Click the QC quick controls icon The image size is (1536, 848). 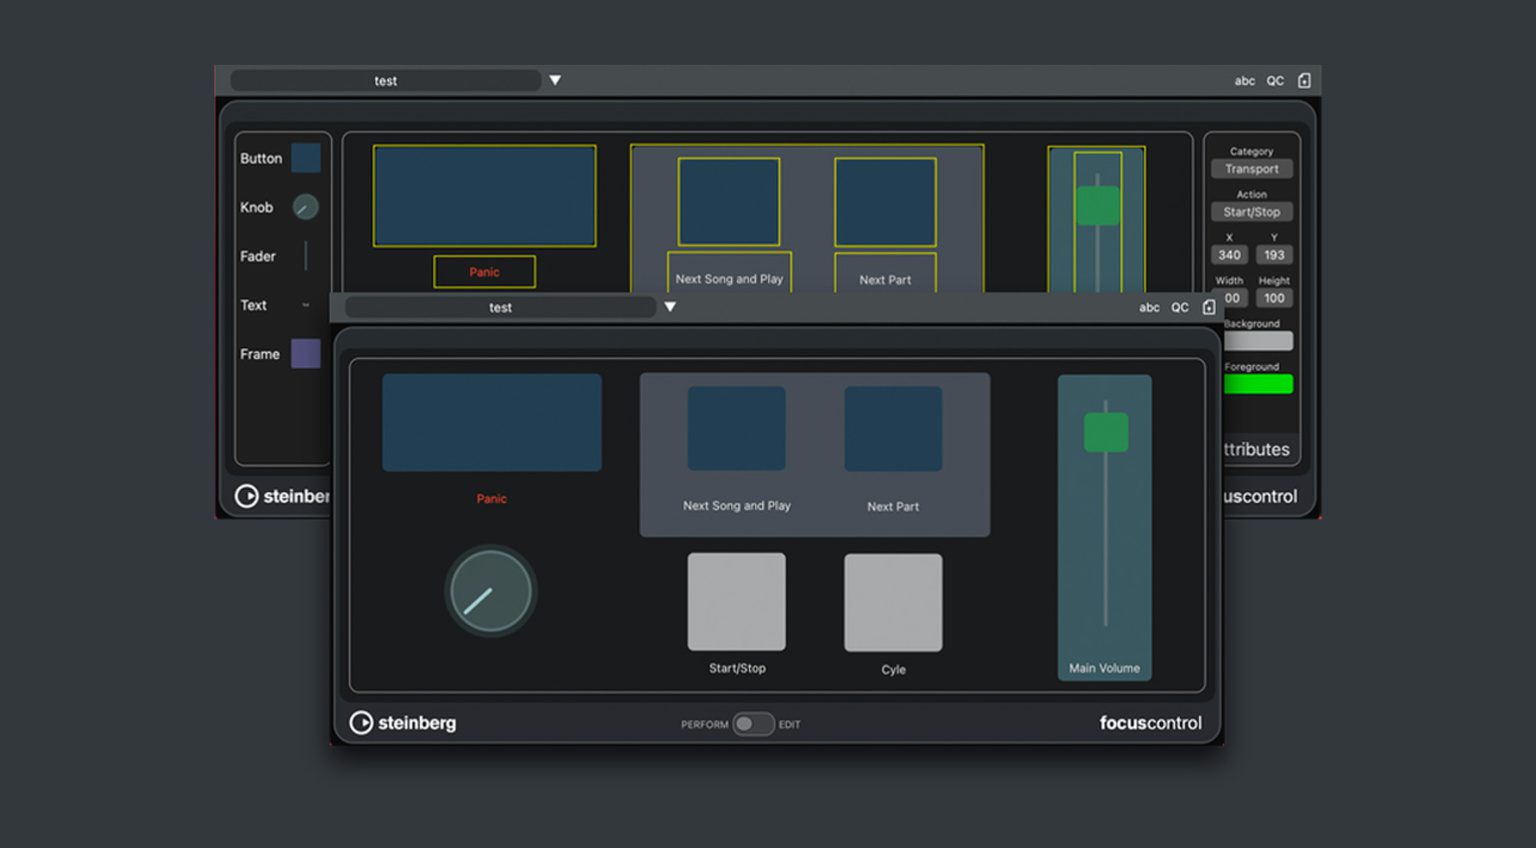pos(1180,307)
